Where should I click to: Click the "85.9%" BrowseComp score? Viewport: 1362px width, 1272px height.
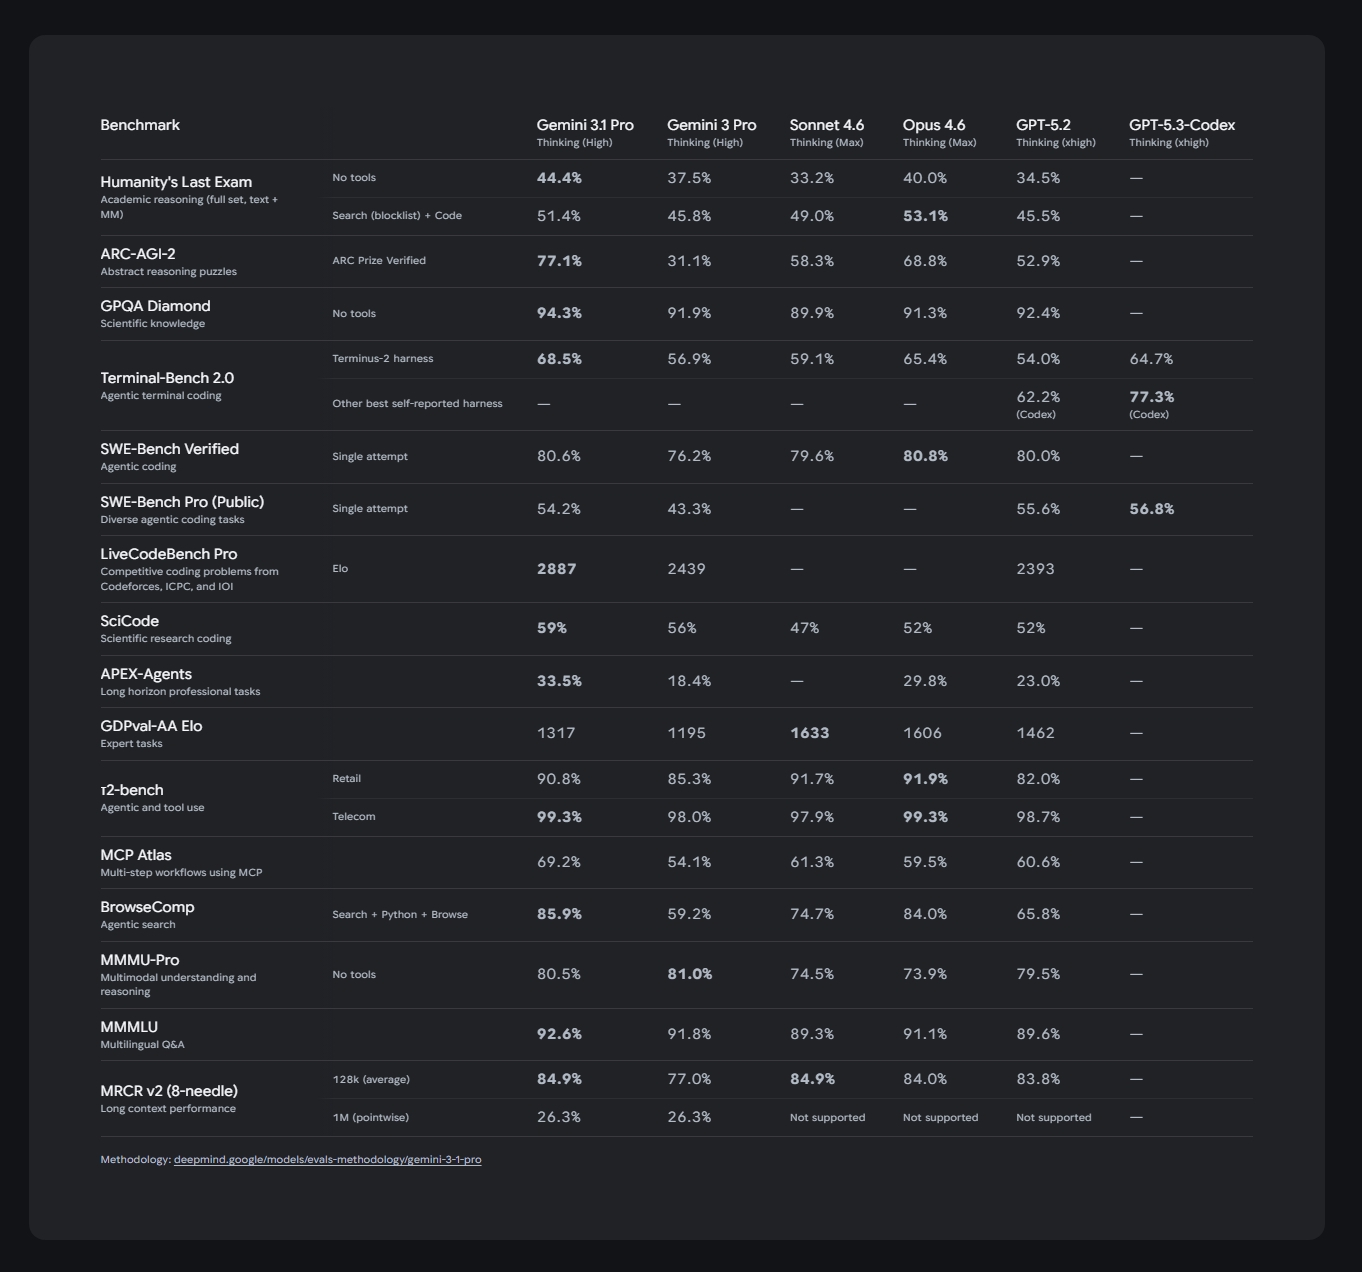(559, 914)
